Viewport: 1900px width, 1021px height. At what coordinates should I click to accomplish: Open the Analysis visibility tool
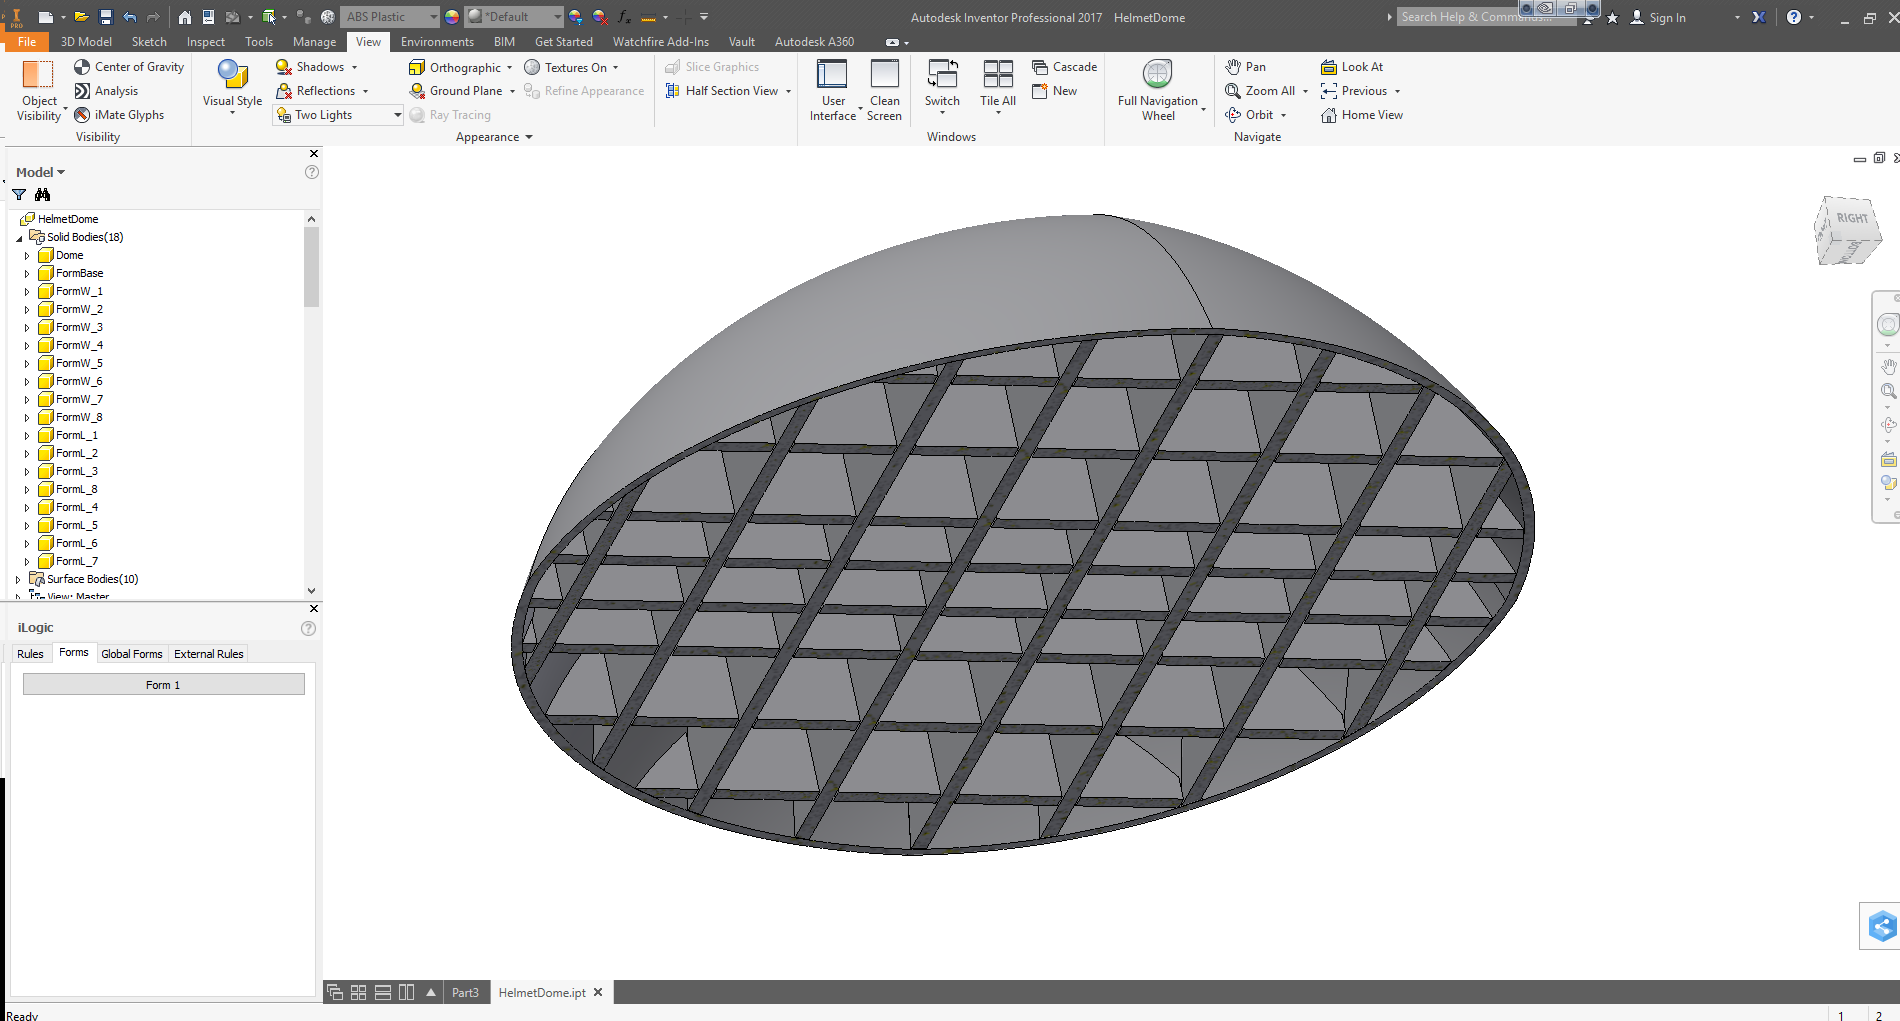pyautogui.click(x=106, y=91)
